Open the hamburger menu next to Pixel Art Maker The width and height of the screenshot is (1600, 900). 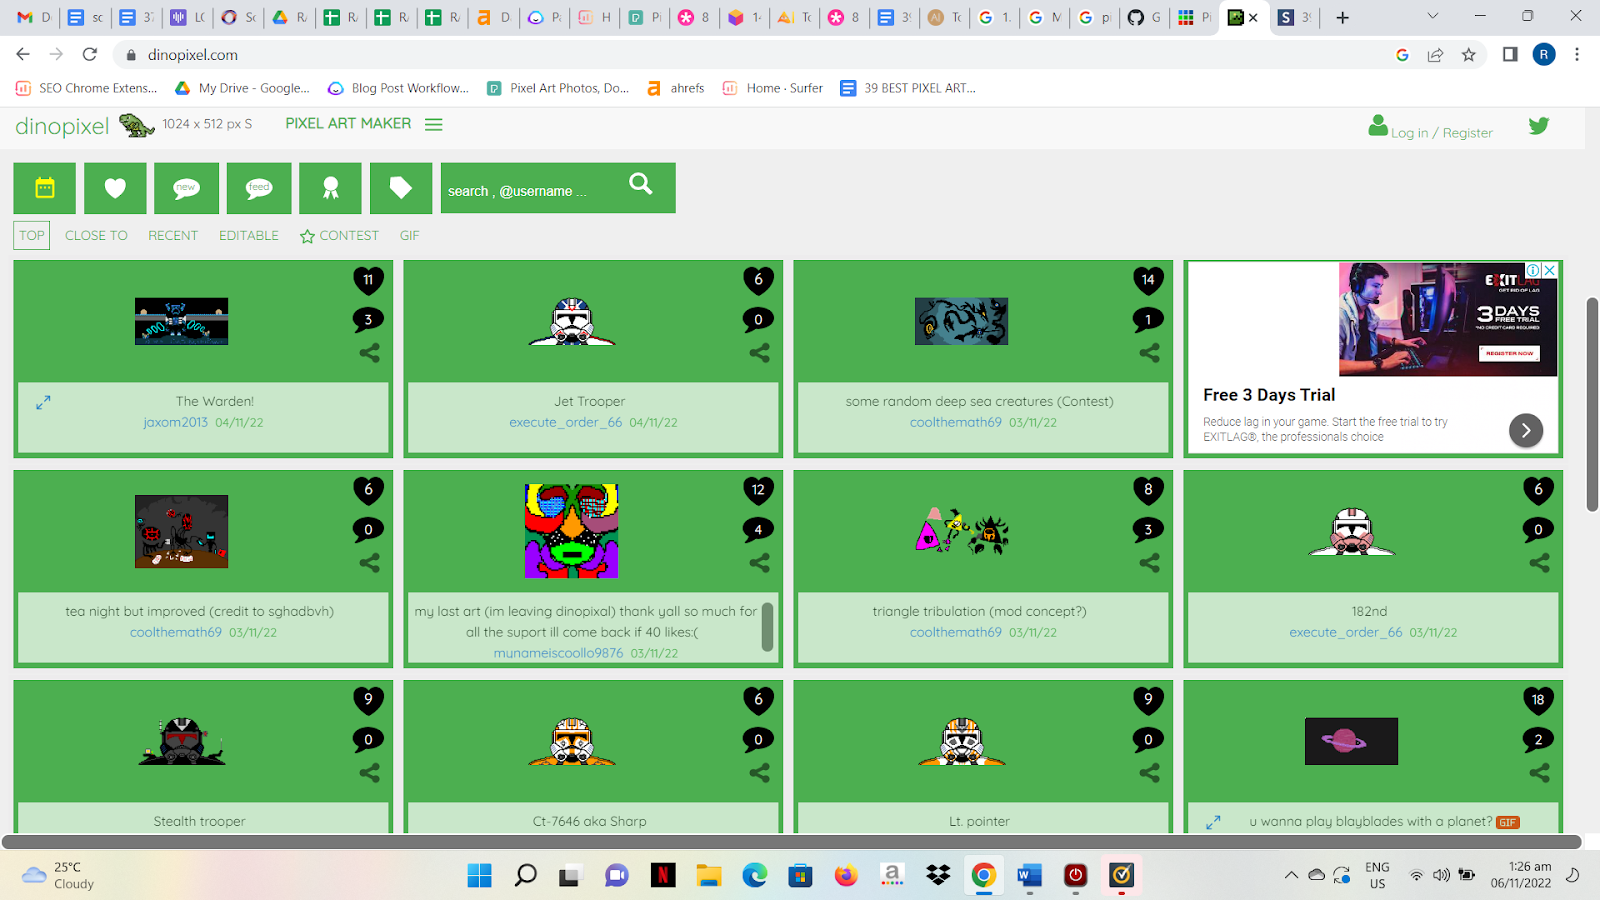(433, 124)
